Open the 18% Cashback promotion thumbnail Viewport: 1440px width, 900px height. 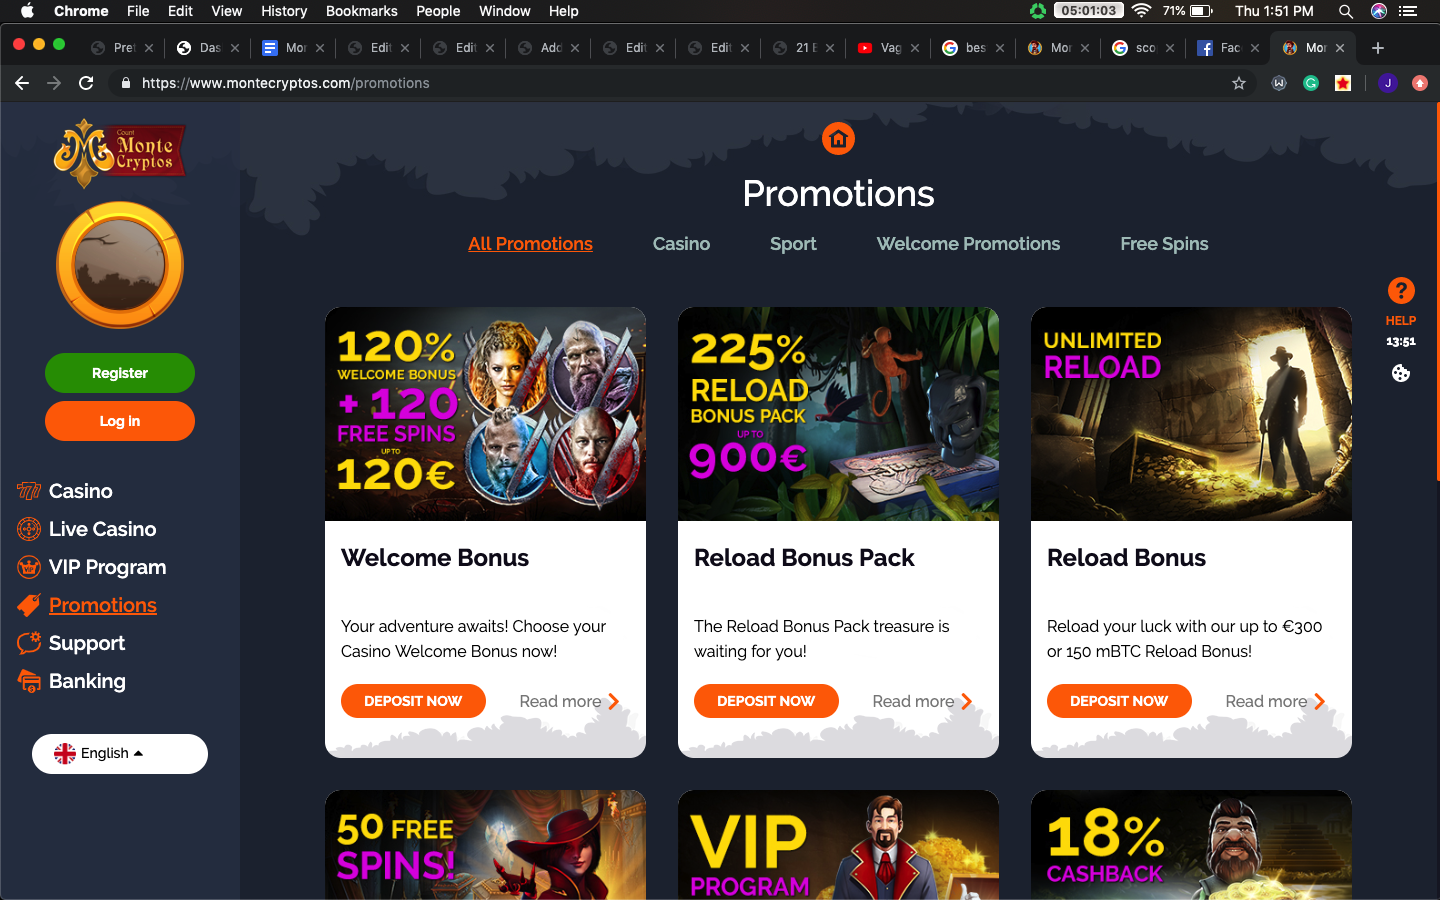tap(1191, 845)
